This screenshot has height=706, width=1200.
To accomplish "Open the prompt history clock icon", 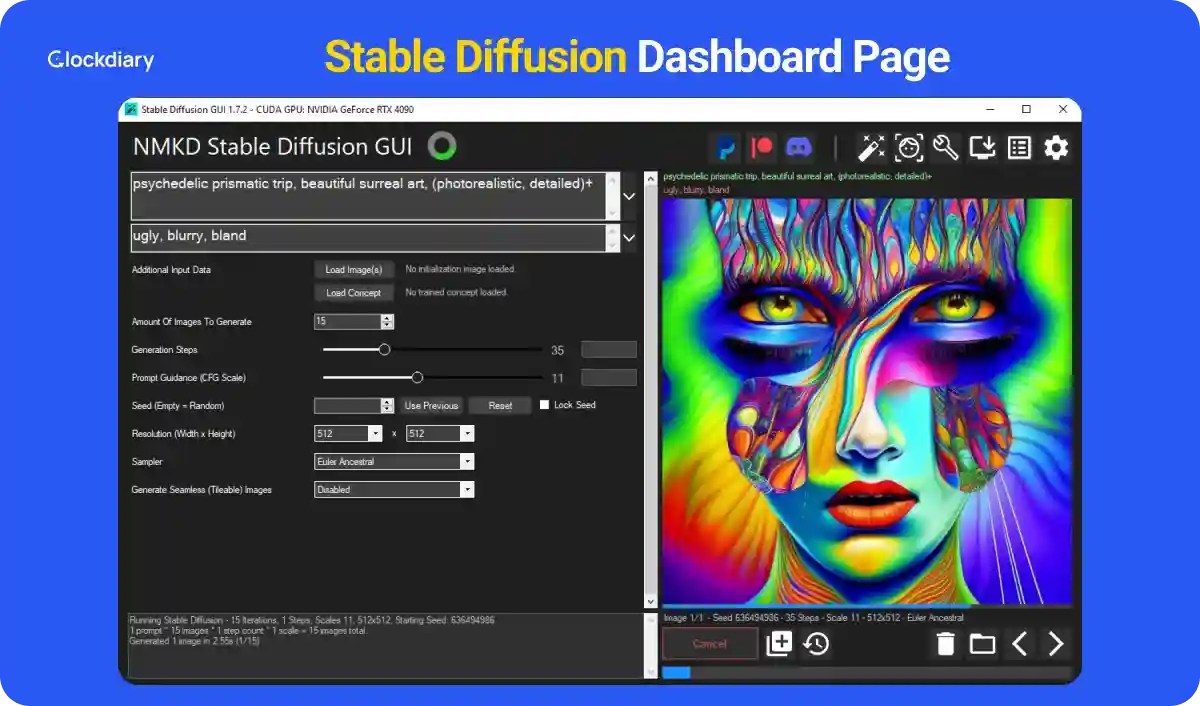I will pos(816,644).
